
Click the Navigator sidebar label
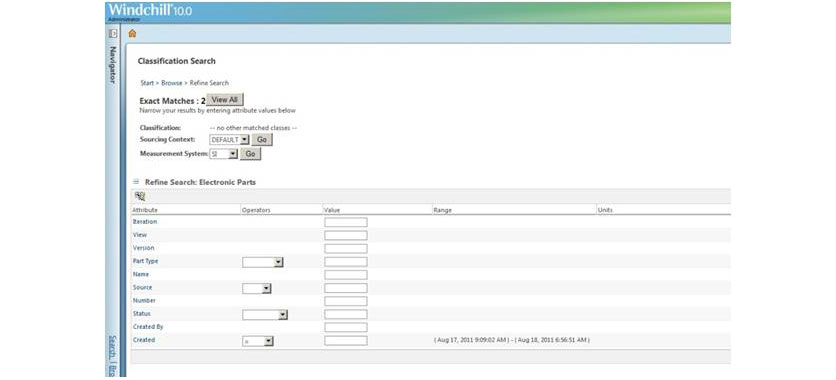112,64
